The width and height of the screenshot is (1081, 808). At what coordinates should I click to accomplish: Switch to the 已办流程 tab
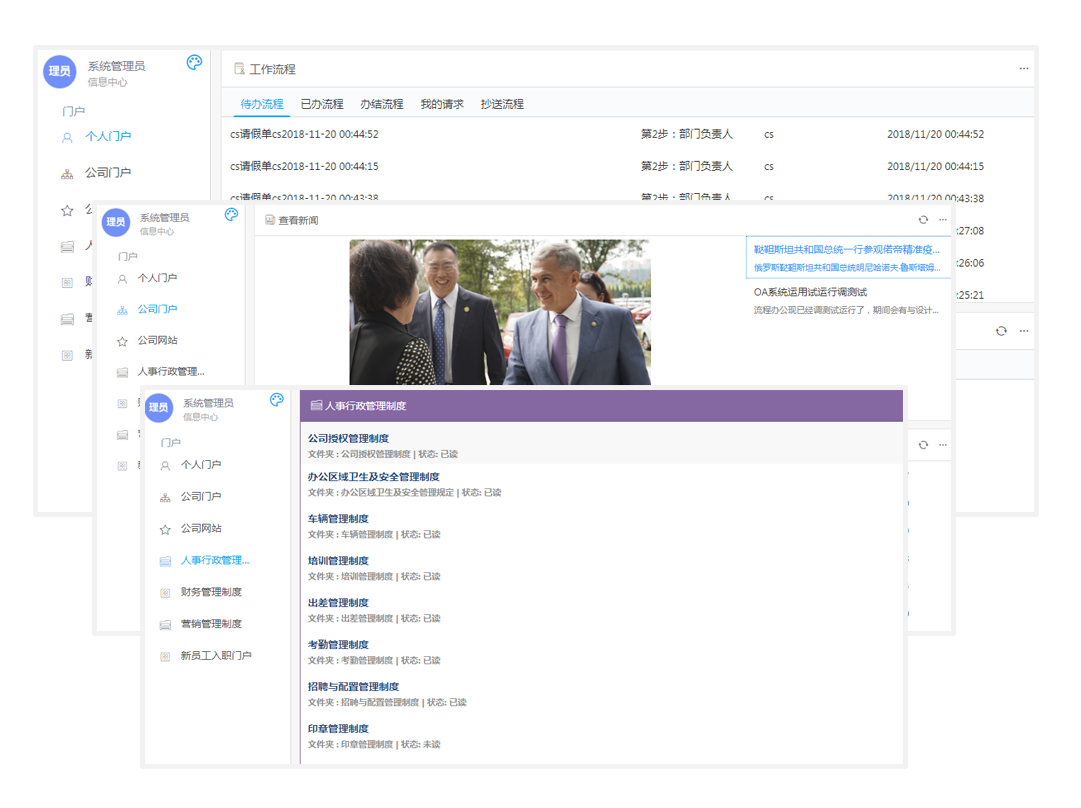tap(322, 104)
